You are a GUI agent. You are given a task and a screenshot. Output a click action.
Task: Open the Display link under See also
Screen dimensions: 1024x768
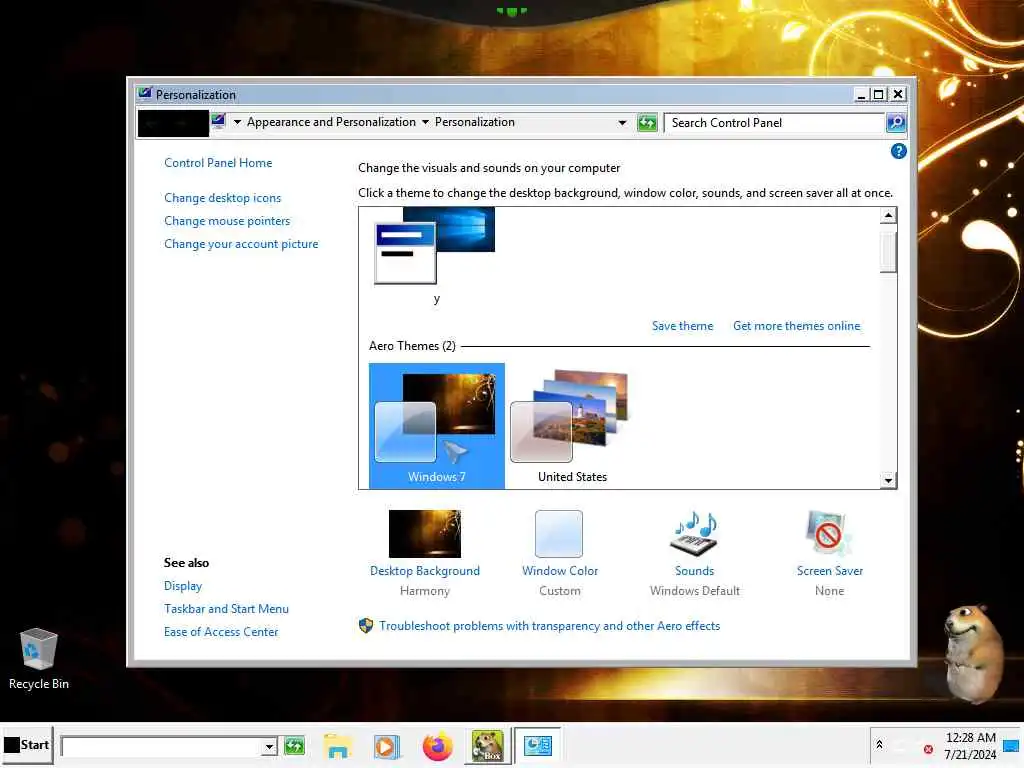(x=183, y=586)
